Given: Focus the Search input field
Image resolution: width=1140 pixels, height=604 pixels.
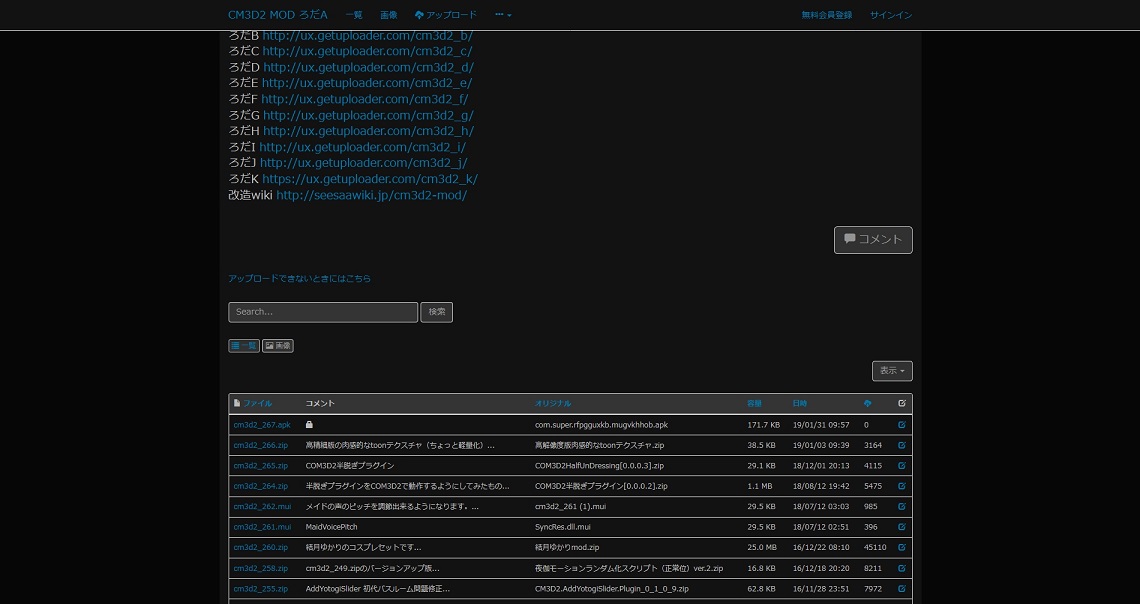Looking at the screenshot, I should tap(323, 312).
